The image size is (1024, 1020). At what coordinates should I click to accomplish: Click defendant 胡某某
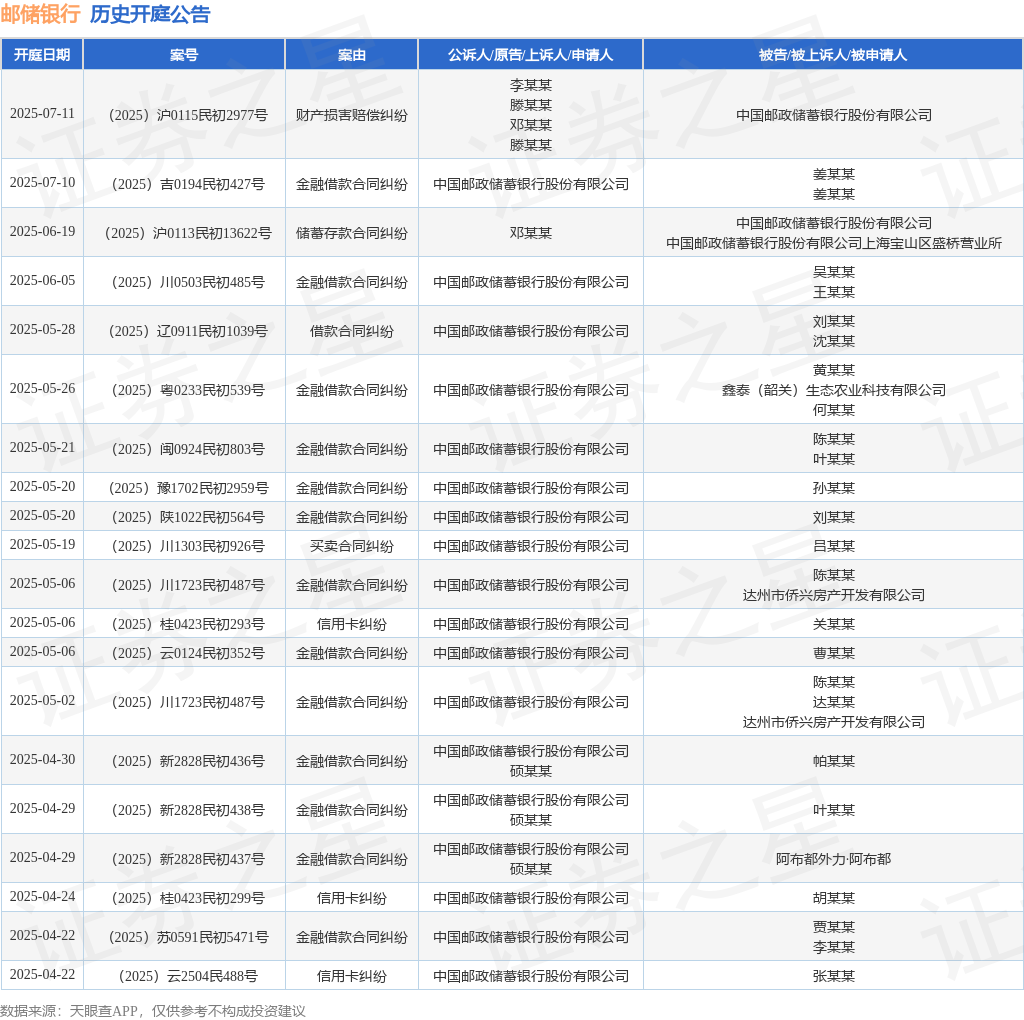pos(834,898)
